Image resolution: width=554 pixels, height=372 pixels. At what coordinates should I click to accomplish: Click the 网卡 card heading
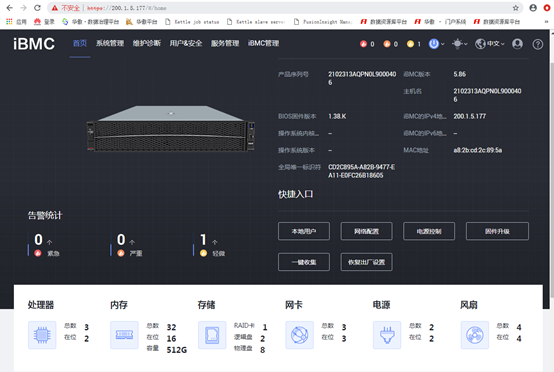(294, 305)
